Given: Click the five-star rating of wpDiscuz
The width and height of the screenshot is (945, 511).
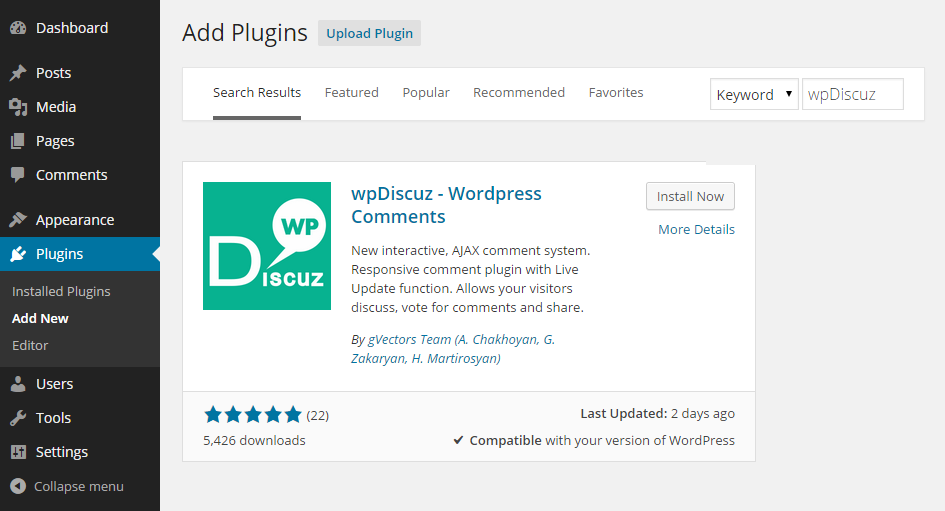Looking at the screenshot, I should tap(253, 415).
